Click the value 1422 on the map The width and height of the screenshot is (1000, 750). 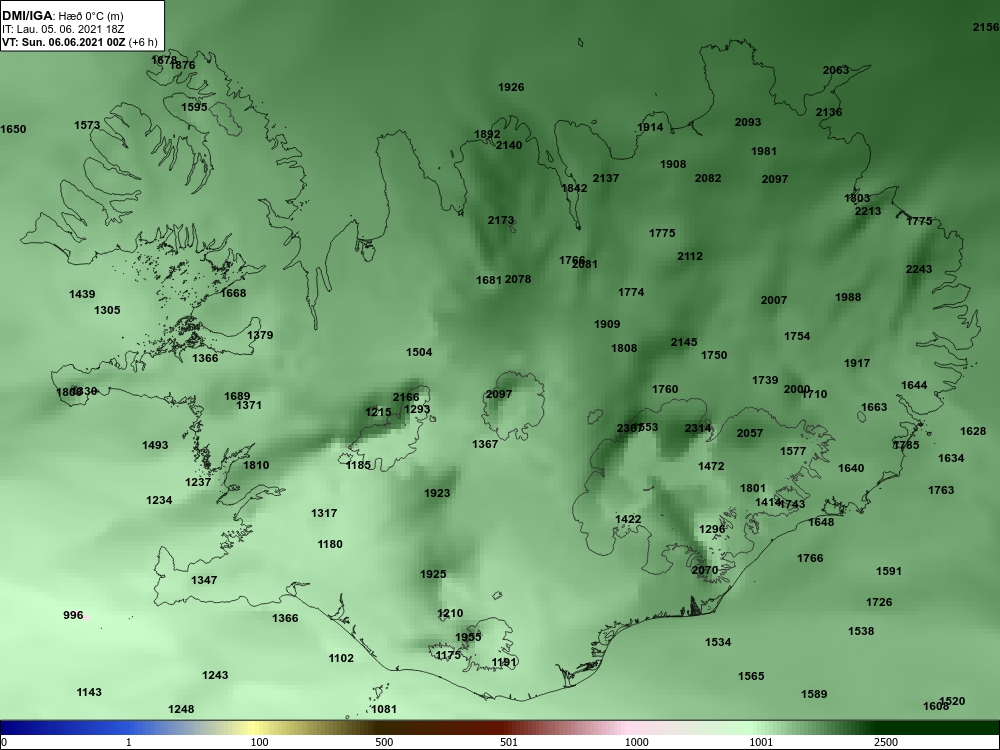(628, 519)
